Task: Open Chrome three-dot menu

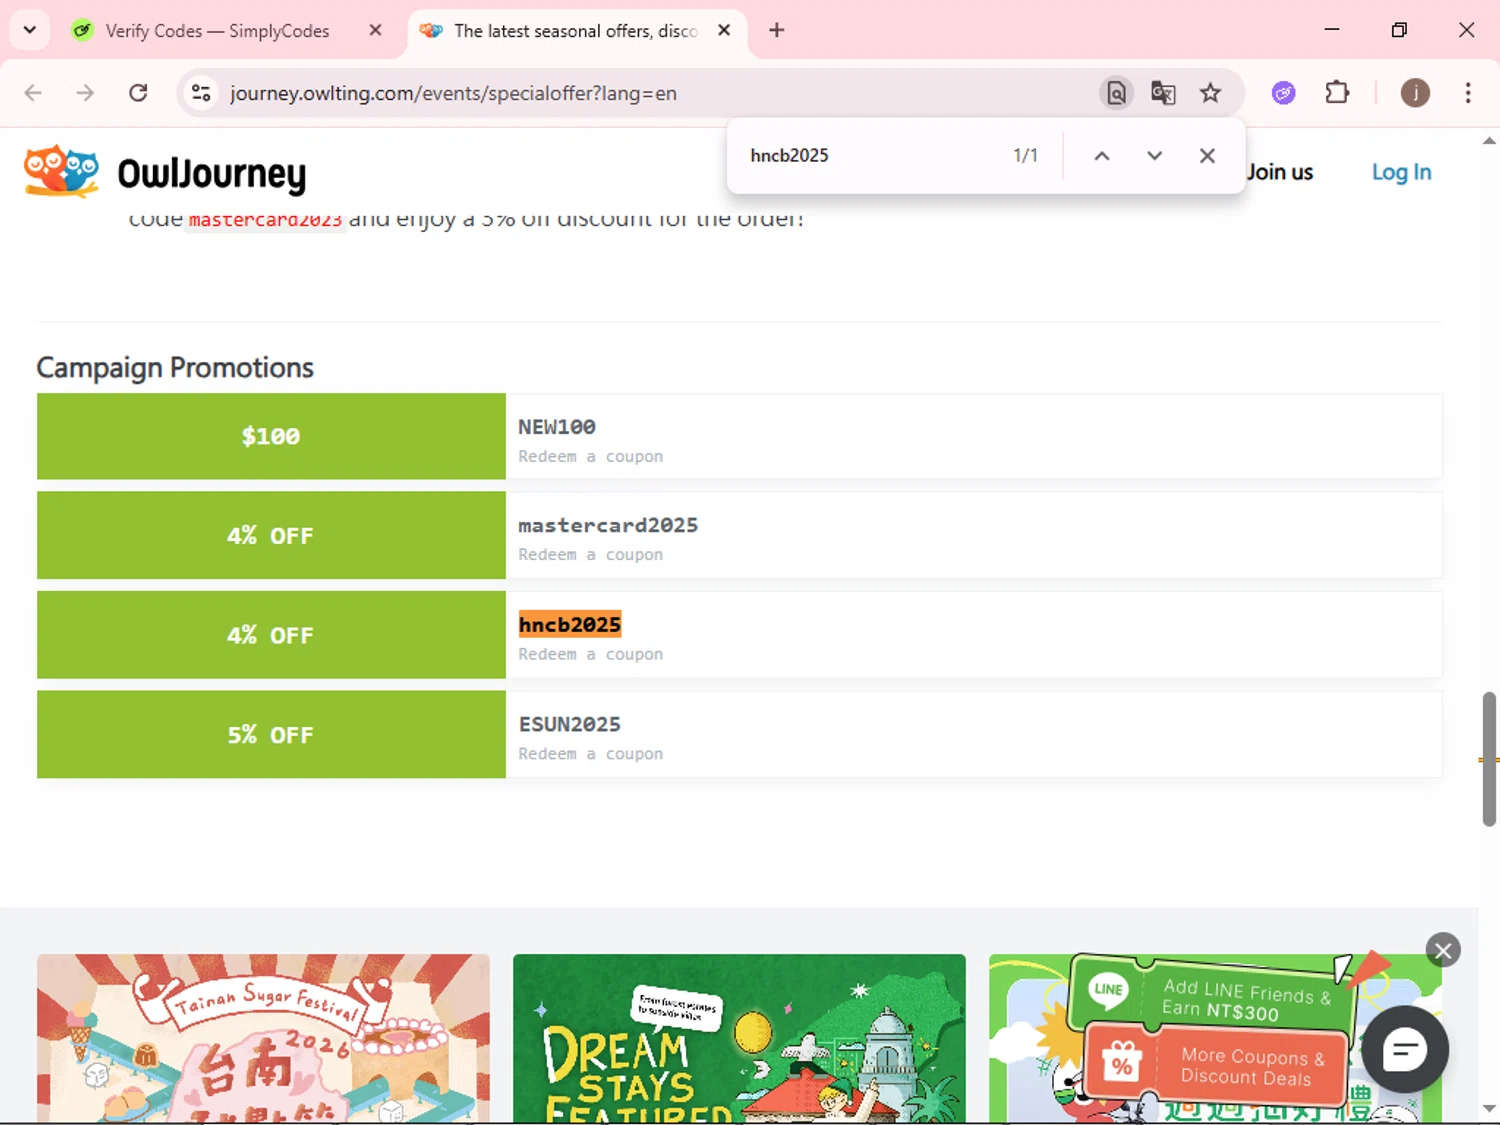Action: (1467, 93)
